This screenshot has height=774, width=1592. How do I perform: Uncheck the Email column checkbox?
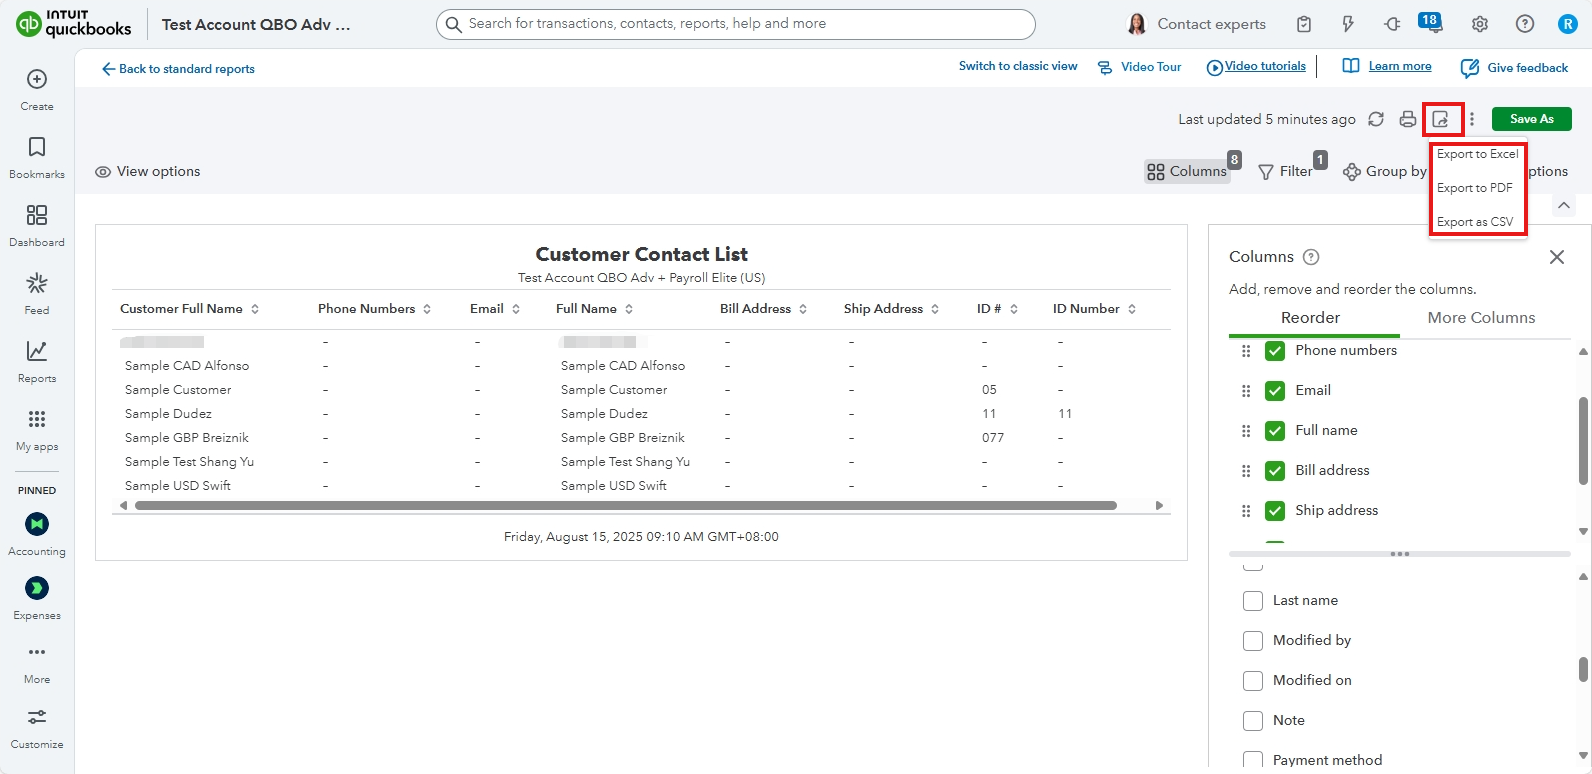point(1275,391)
